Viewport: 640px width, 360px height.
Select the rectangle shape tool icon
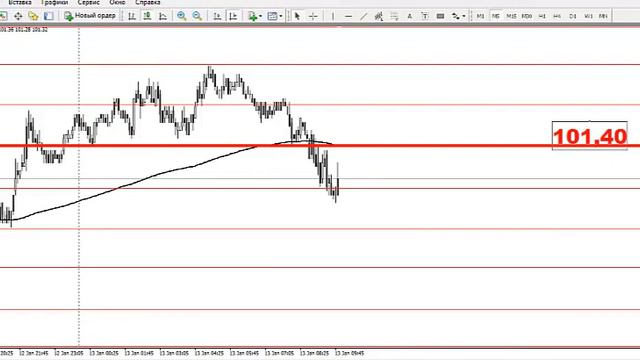point(440,16)
